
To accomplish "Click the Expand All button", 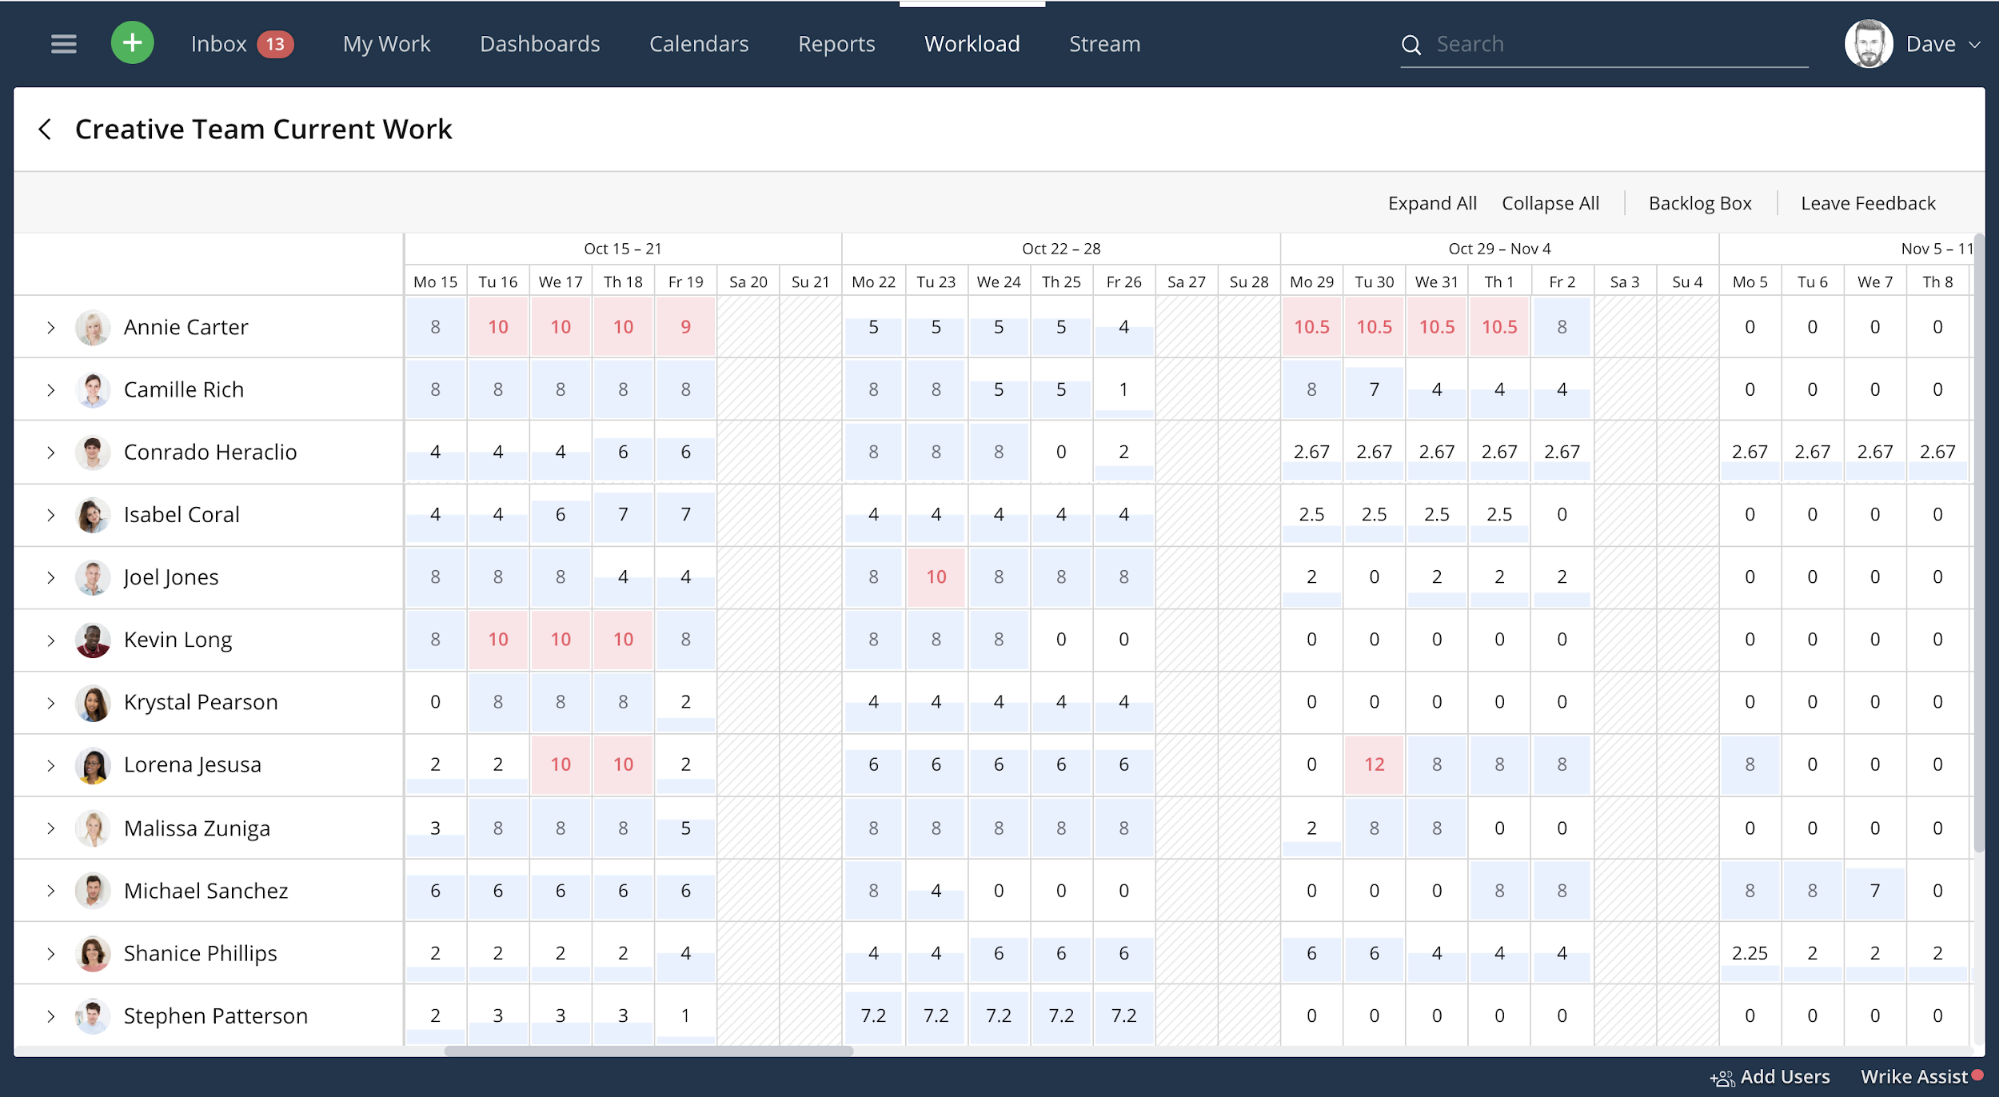I will point(1430,203).
